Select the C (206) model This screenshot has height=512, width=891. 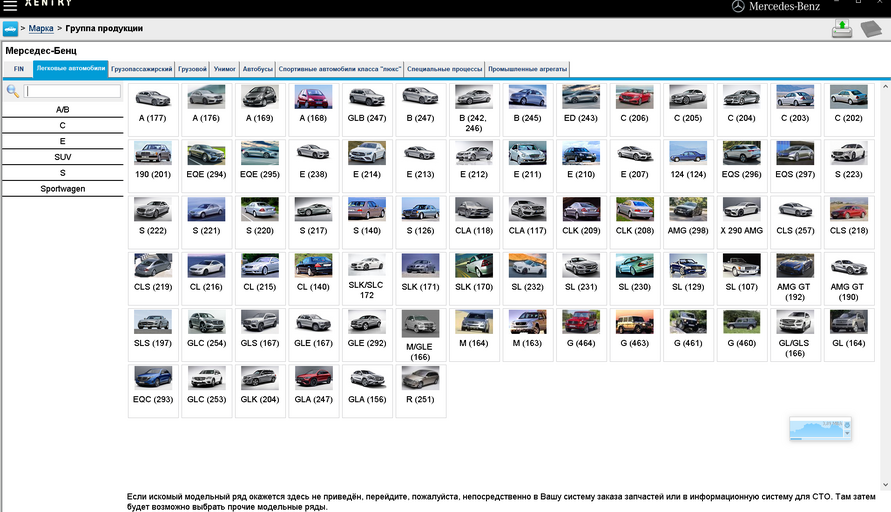(634, 110)
